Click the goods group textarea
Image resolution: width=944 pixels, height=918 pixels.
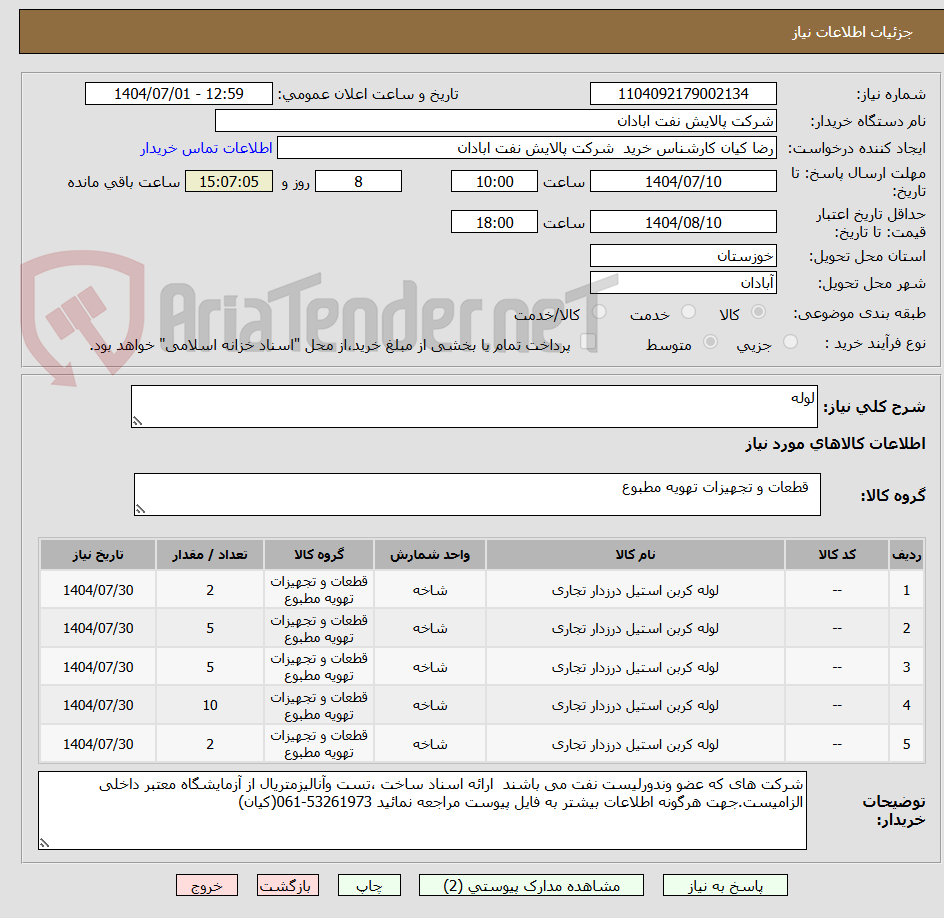tap(477, 494)
